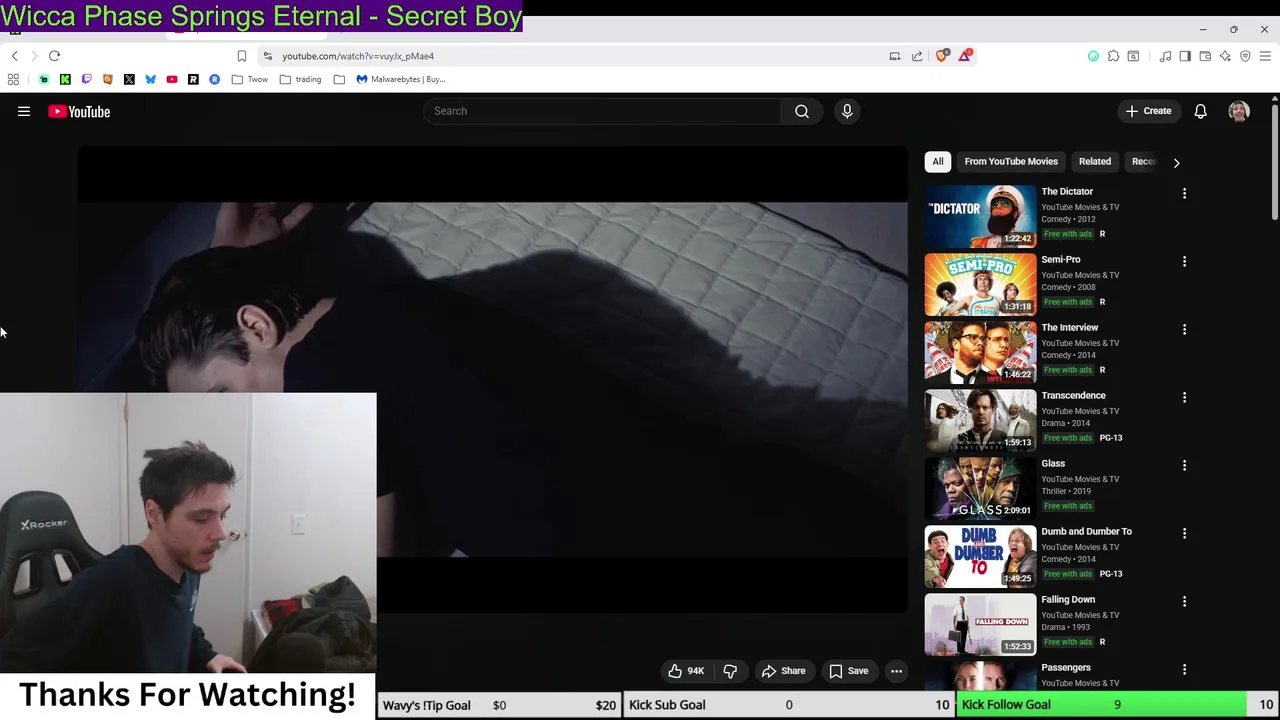Open Brave Wallet icon
The width and height of the screenshot is (1280, 720).
1205,56
